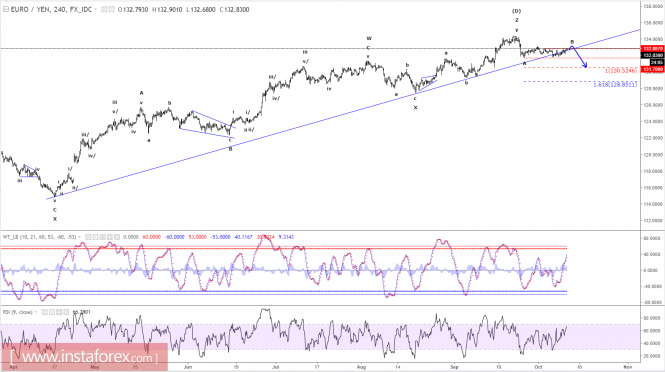Click the first small icon after the EURO / YEN title
The image size is (665, 372).
tap(104, 9)
